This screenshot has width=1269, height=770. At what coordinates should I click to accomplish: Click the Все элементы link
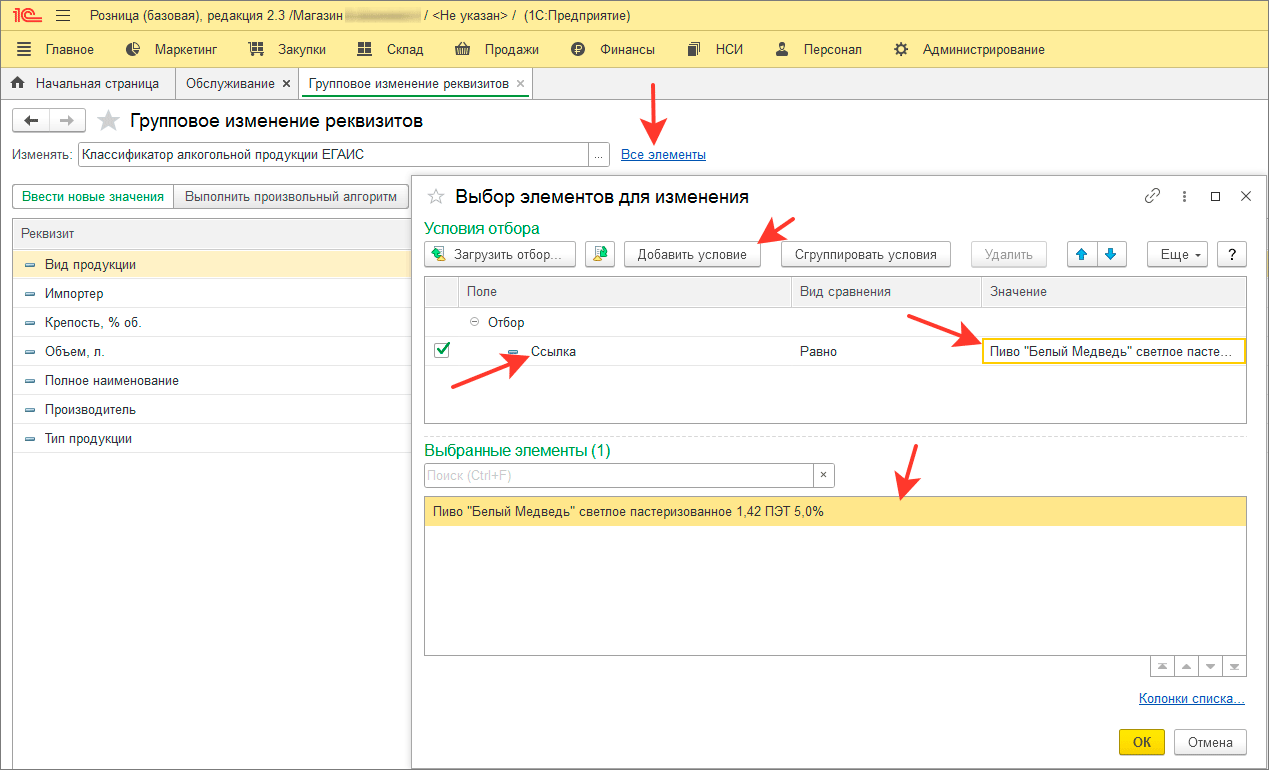[x=663, y=155]
